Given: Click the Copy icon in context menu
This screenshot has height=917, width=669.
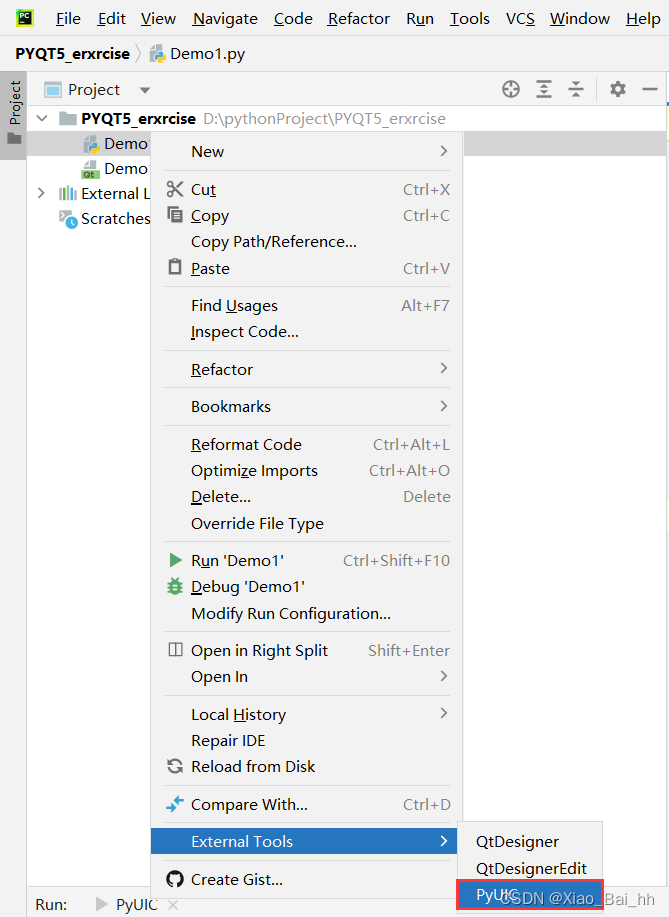Looking at the screenshot, I should tap(175, 215).
